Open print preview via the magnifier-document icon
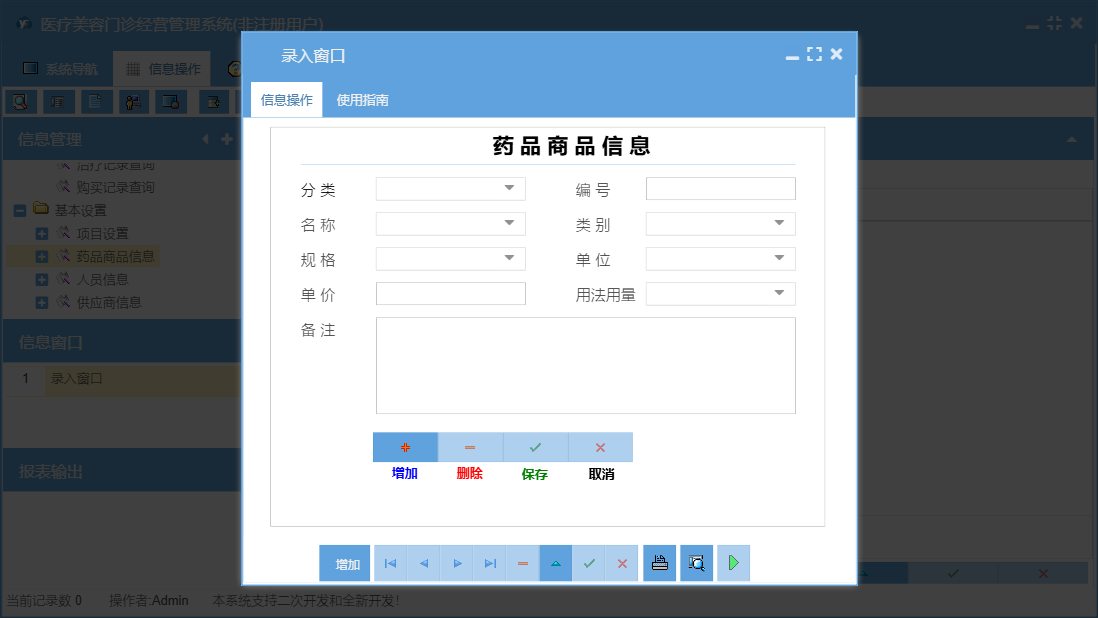The width and height of the screenshot is (1098, 618). (x=696, y=563)
